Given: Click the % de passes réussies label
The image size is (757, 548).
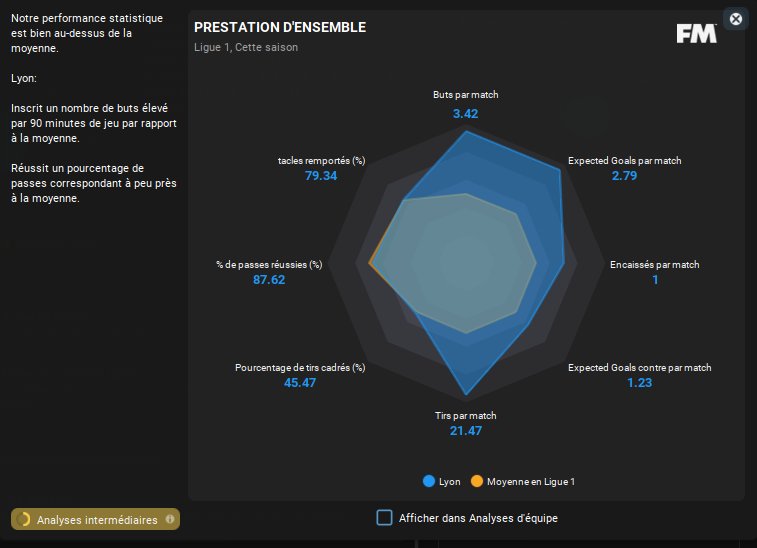Looking at the screenshot, I should [269, 265].
